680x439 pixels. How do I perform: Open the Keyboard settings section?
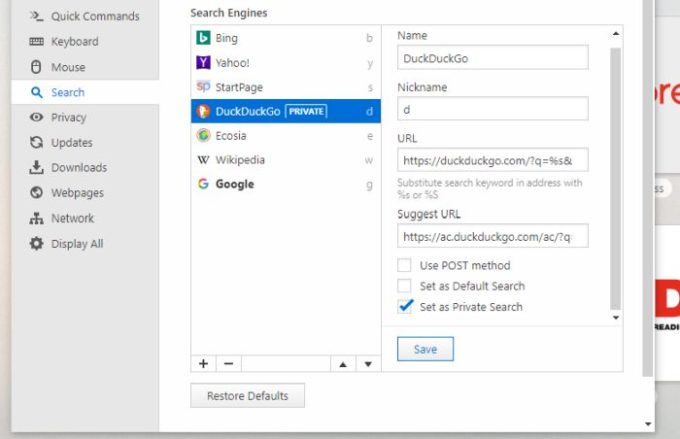[74, 41]
